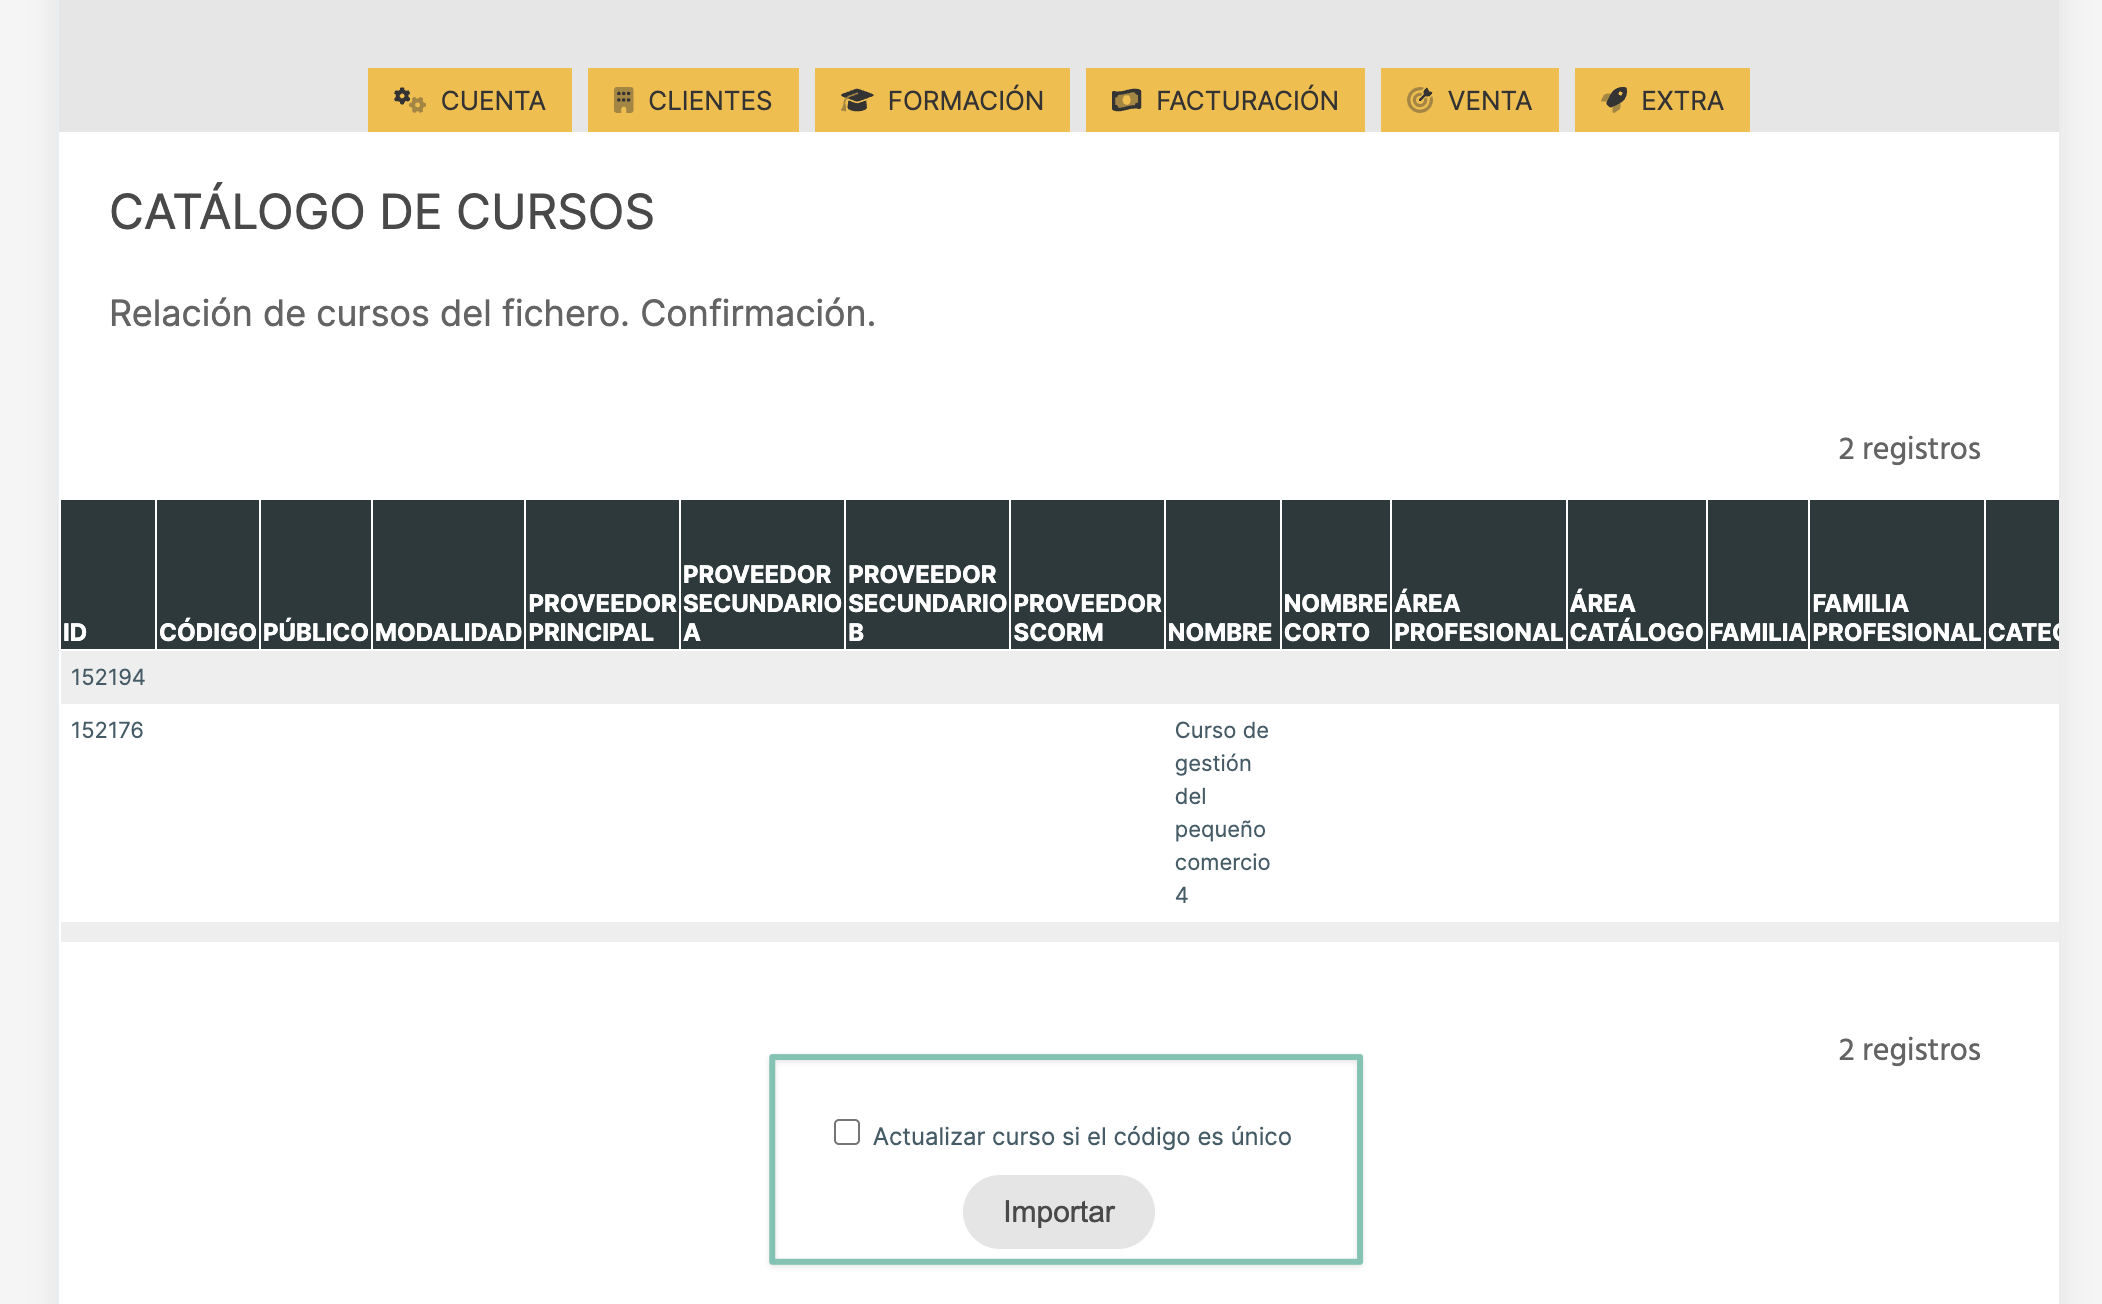Click the building icon on CLIENTES
Viewport: 2102px width, 1304px height.
[623, 100]
